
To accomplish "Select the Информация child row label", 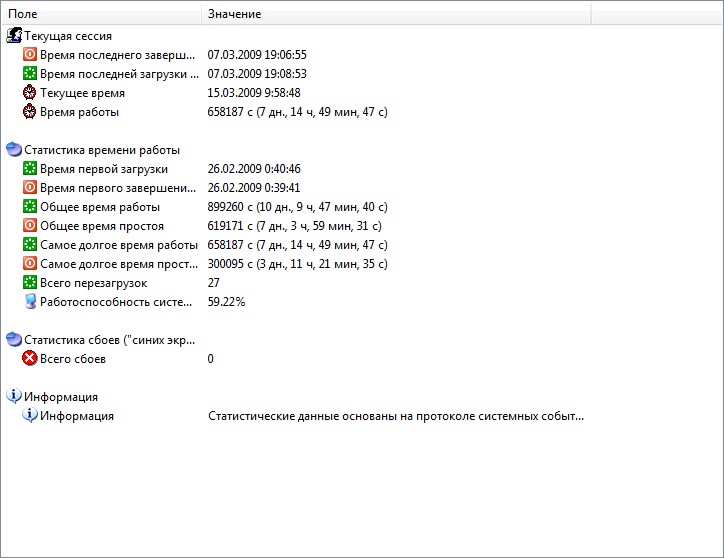I will (x=77, y=416).
